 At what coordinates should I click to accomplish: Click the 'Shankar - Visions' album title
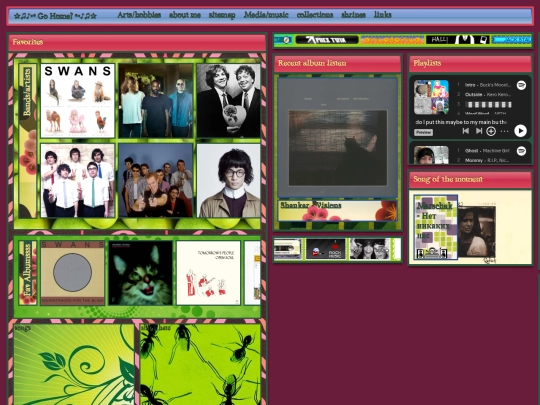[311, 206]
